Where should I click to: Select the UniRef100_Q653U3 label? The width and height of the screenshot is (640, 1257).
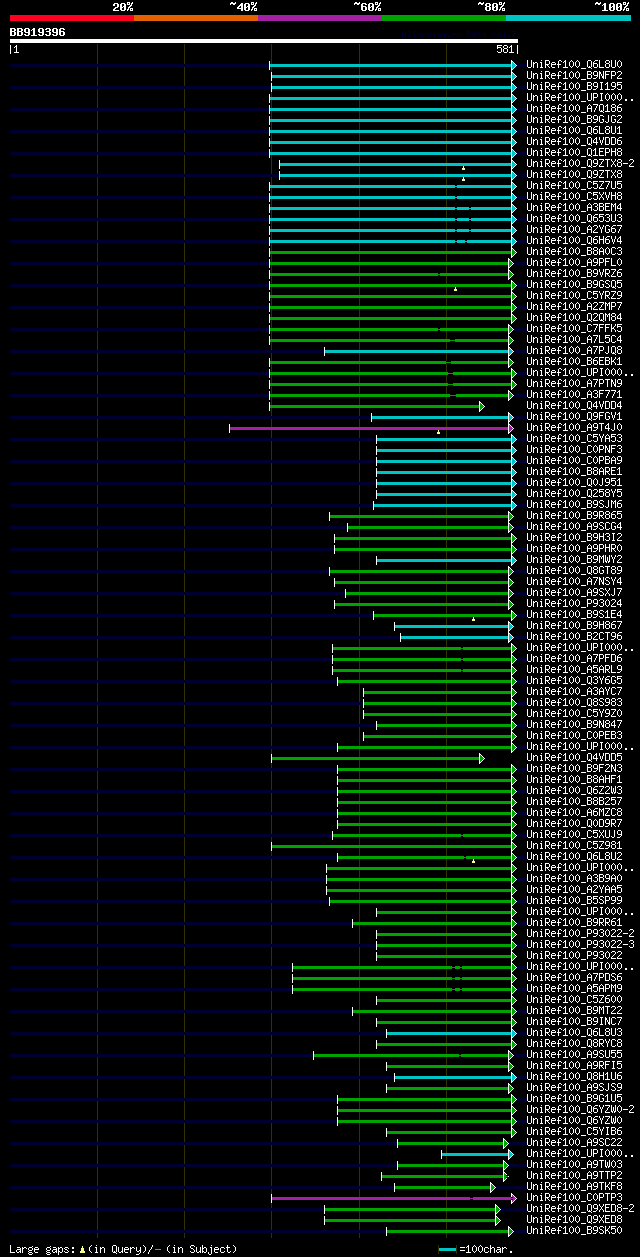[574, 219]
